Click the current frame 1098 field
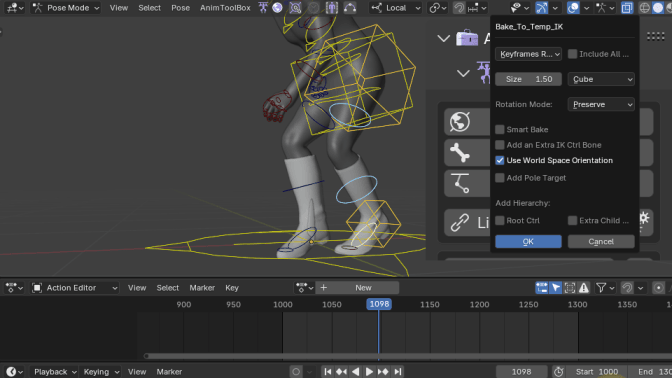 (522, 372)
